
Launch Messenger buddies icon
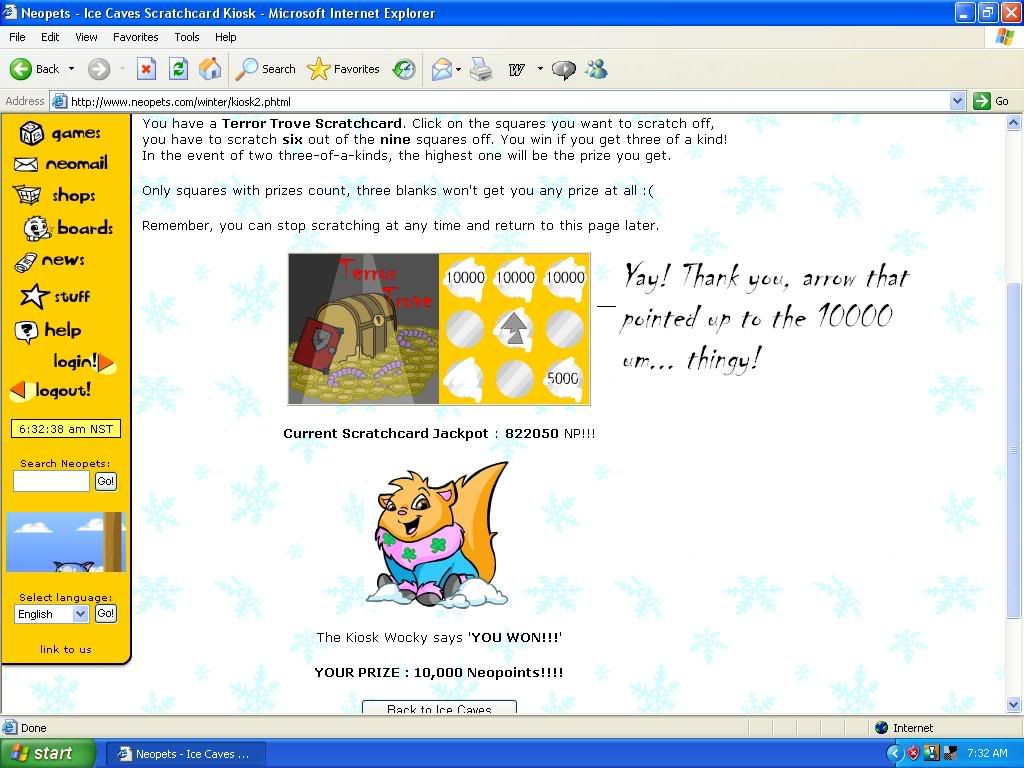[596, 69]
